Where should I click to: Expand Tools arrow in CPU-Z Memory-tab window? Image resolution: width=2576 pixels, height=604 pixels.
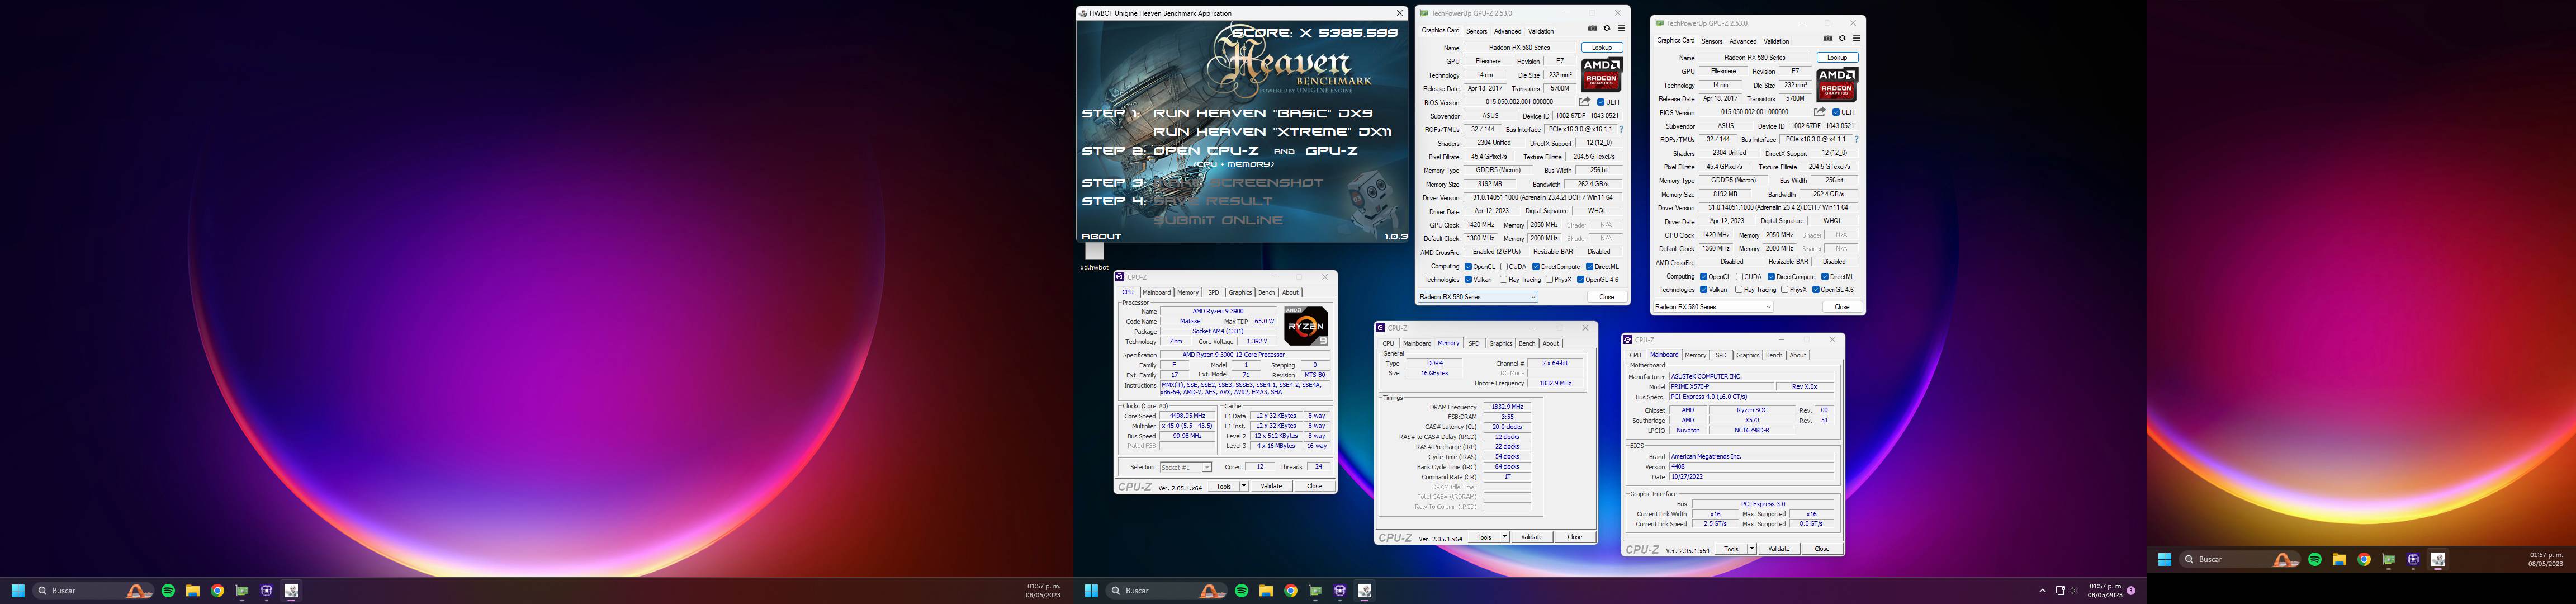pos(1504,537)
